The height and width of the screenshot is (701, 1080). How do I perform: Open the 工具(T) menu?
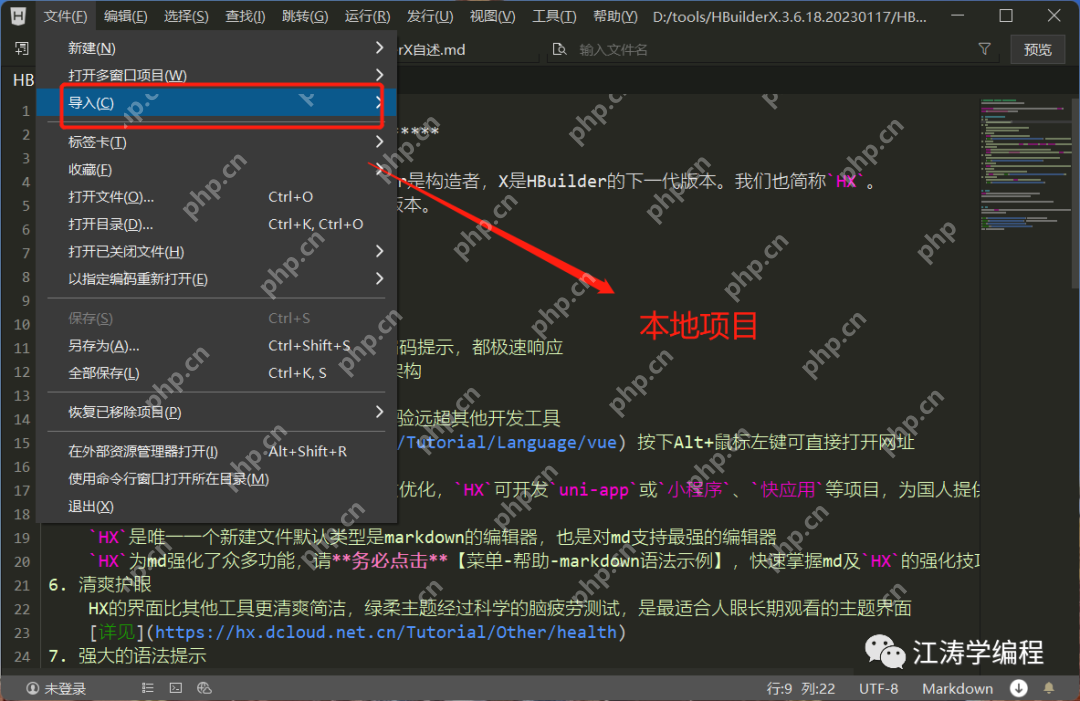pyautogui.click(x=553, y=16)
